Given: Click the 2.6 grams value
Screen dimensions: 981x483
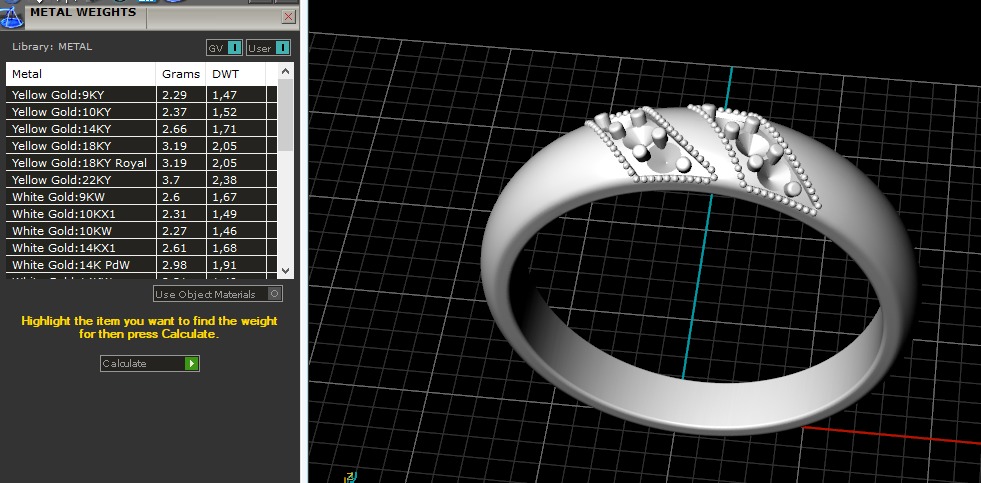Looking at the screenshot, I should pyautogui.click(x=170, y=196).
